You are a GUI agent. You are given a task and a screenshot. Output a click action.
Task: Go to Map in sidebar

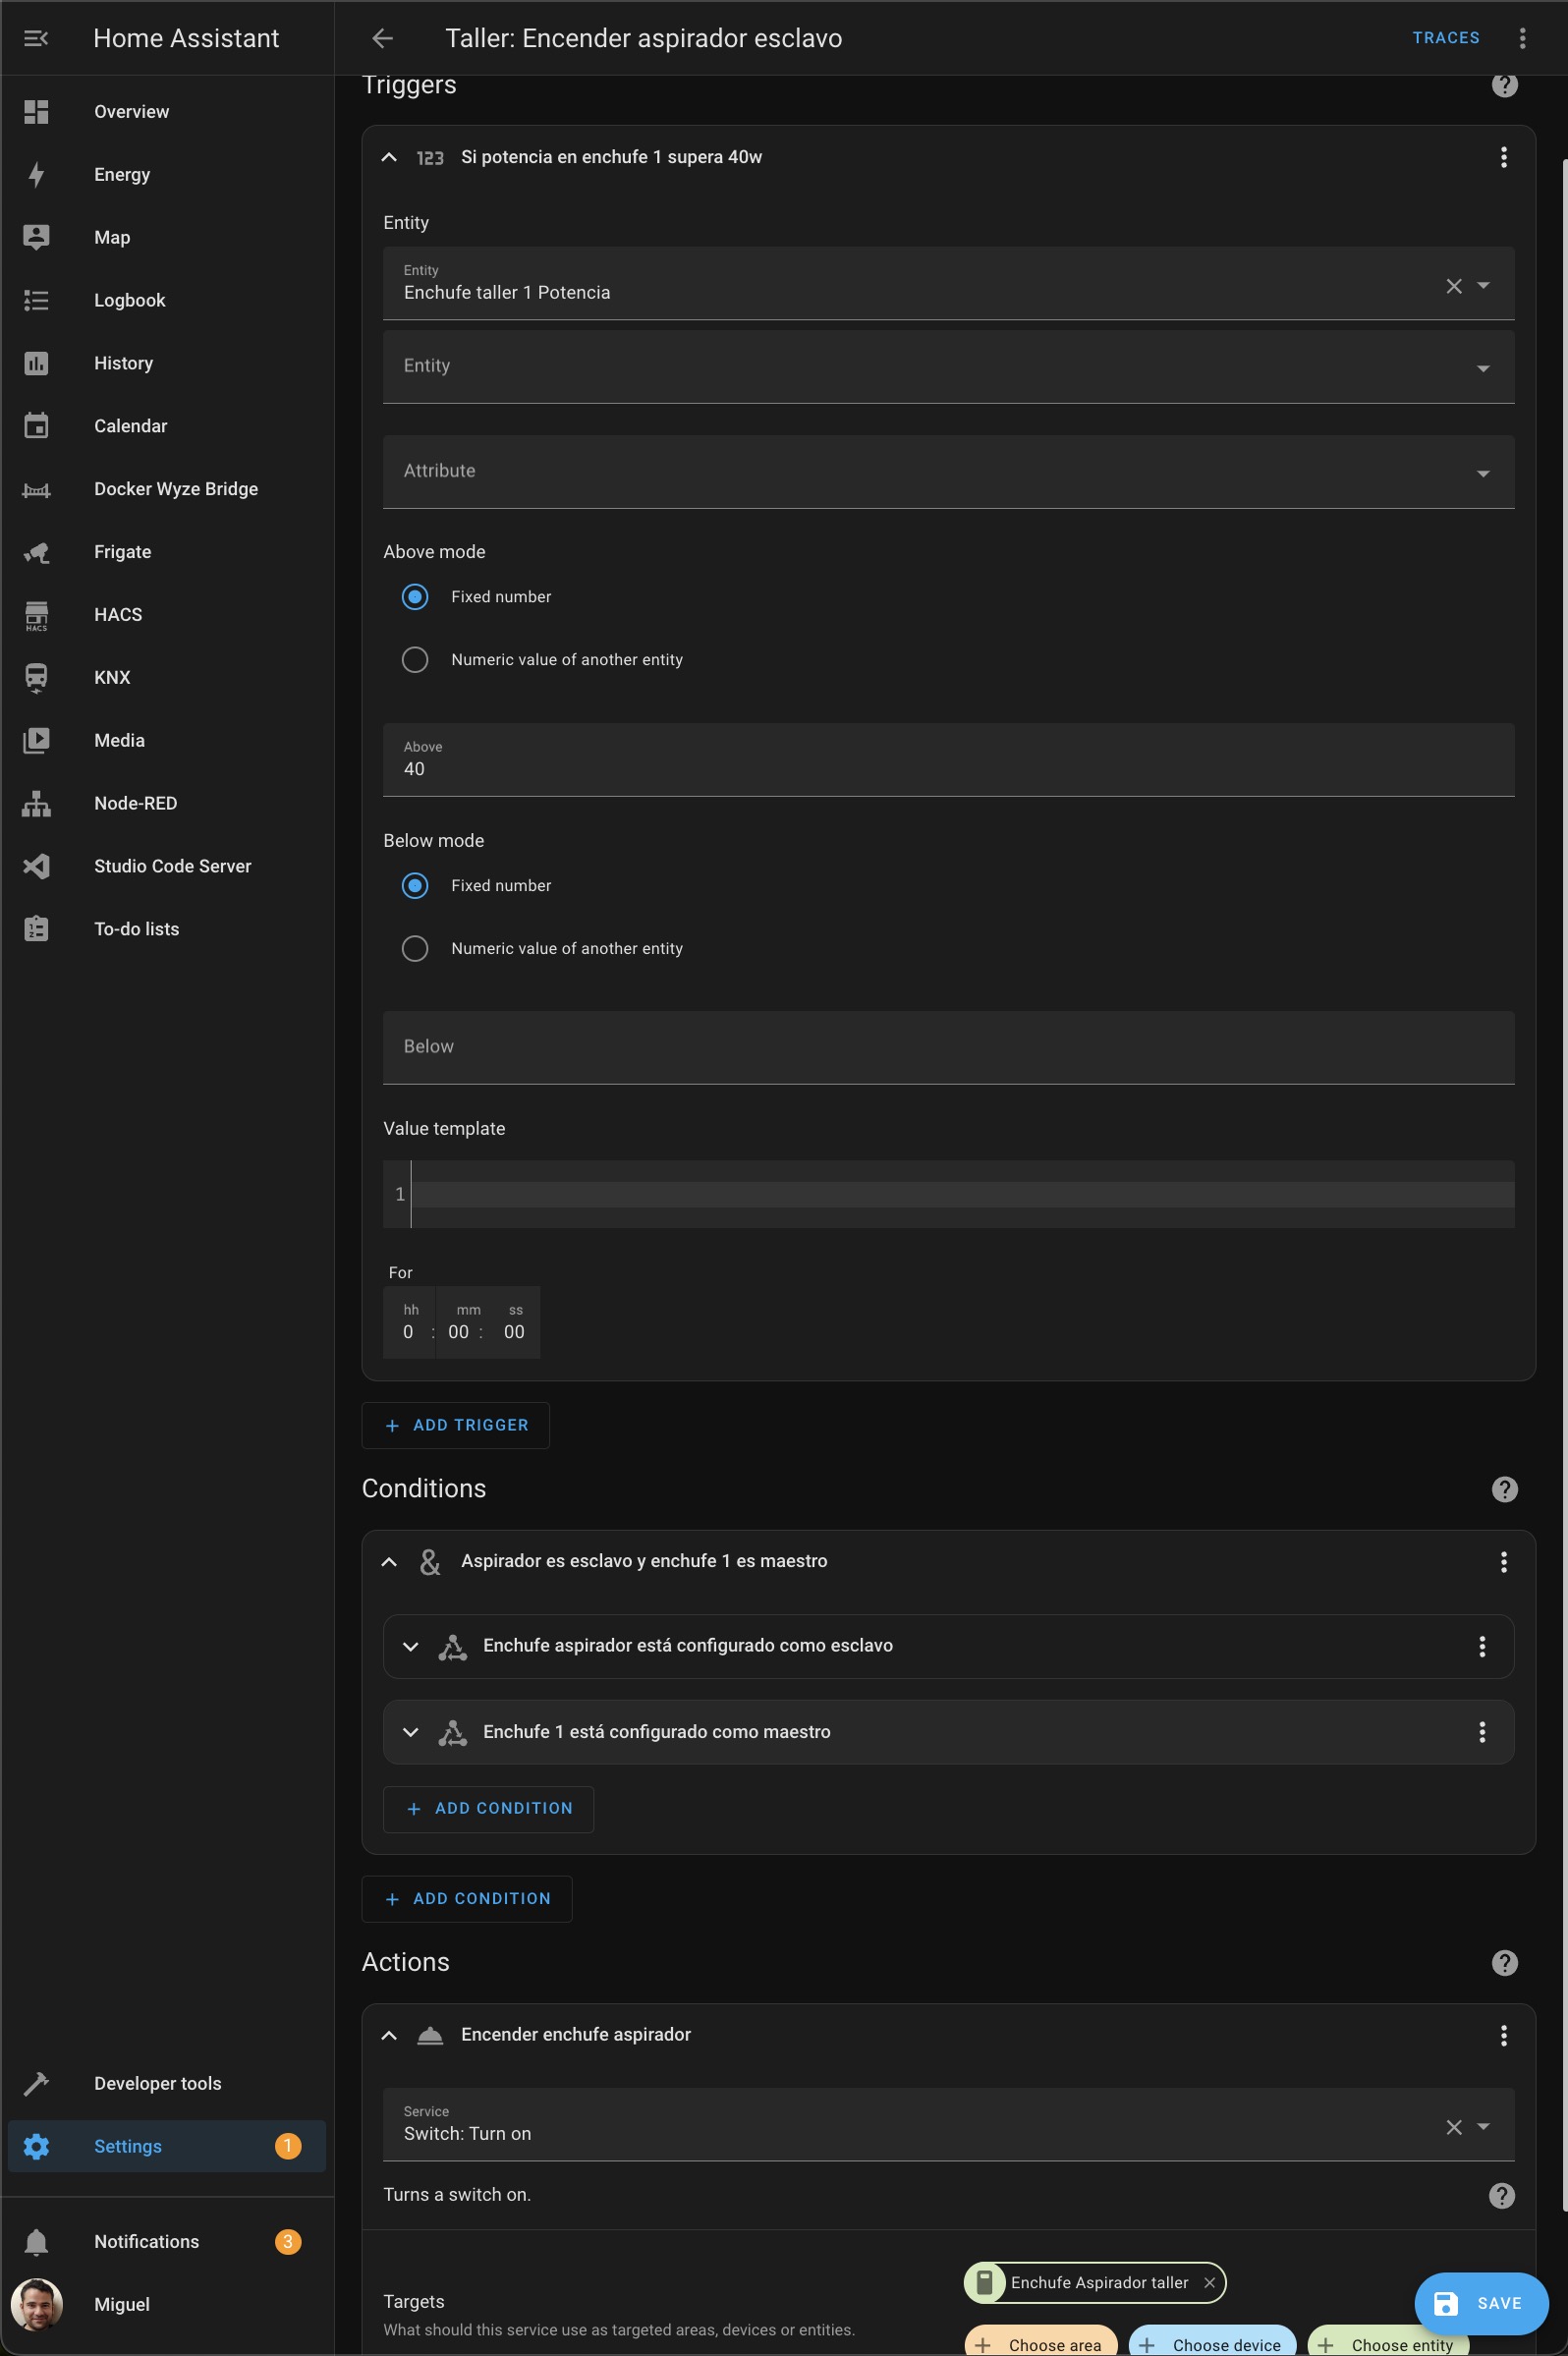(167, 238)
